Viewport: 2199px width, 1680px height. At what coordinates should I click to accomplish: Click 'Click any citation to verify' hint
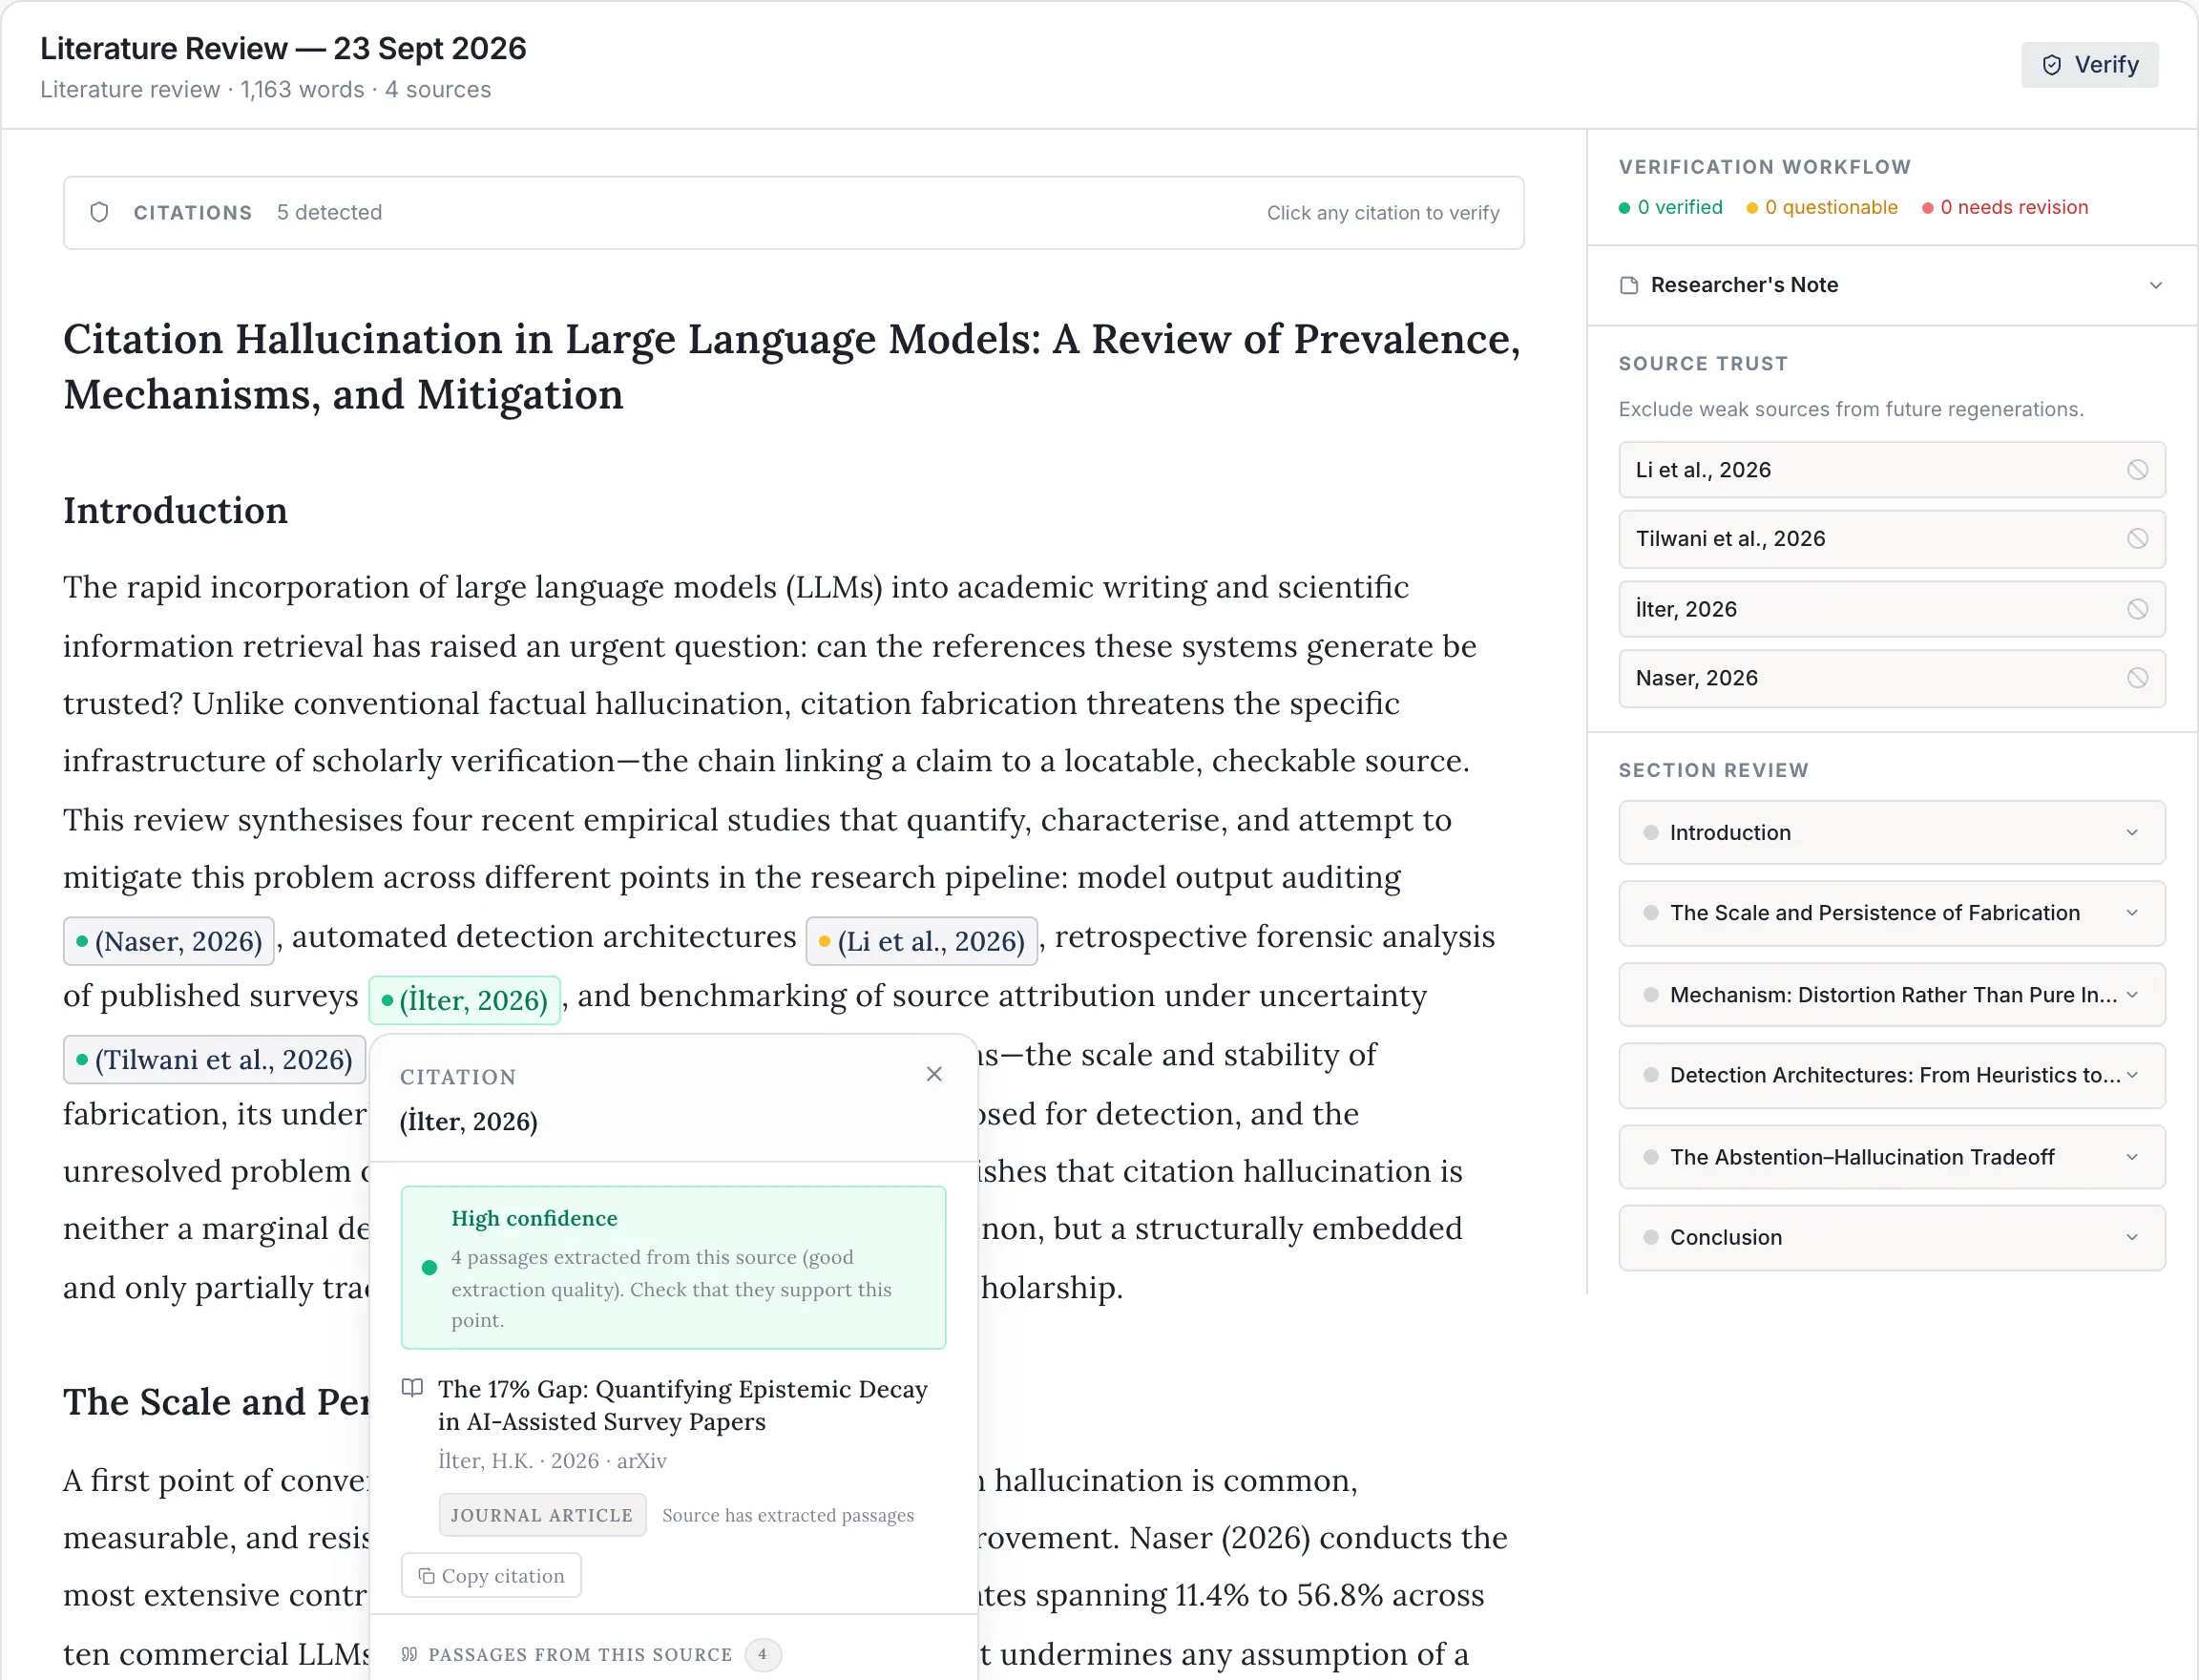[x=1383, y=213]
